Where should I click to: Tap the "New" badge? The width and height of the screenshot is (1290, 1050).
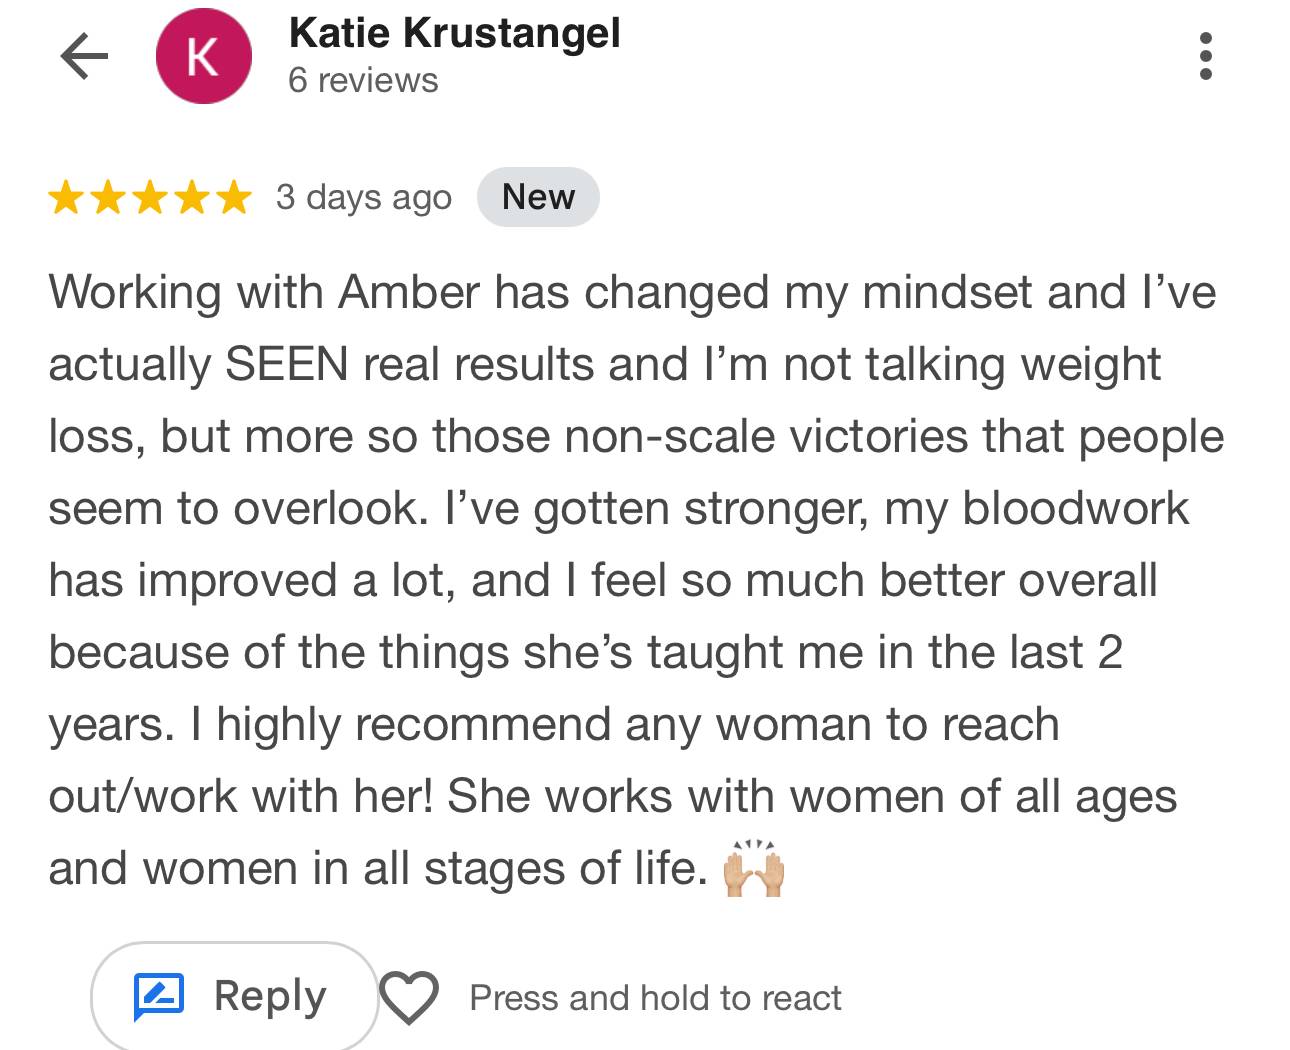[x=538, y=197]
